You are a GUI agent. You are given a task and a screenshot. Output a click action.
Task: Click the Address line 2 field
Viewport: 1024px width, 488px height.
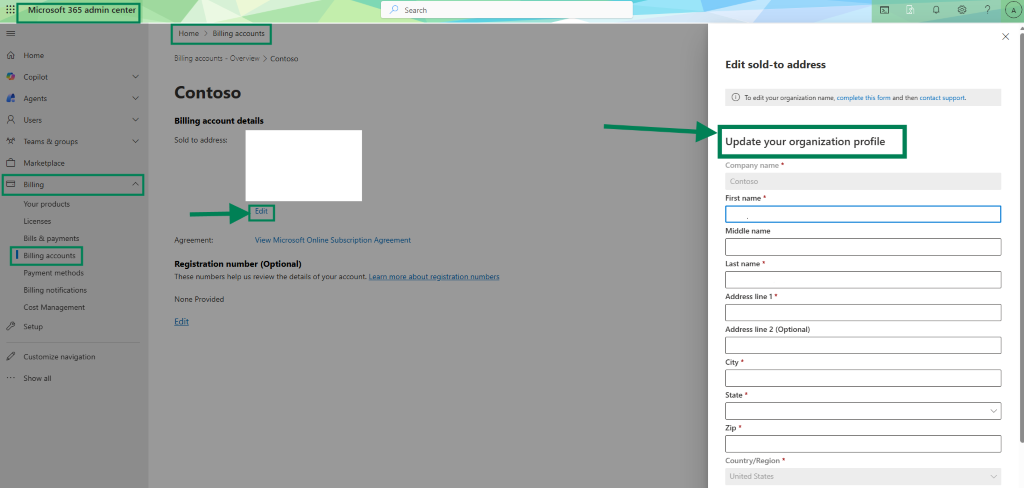[x=863, y=345]
